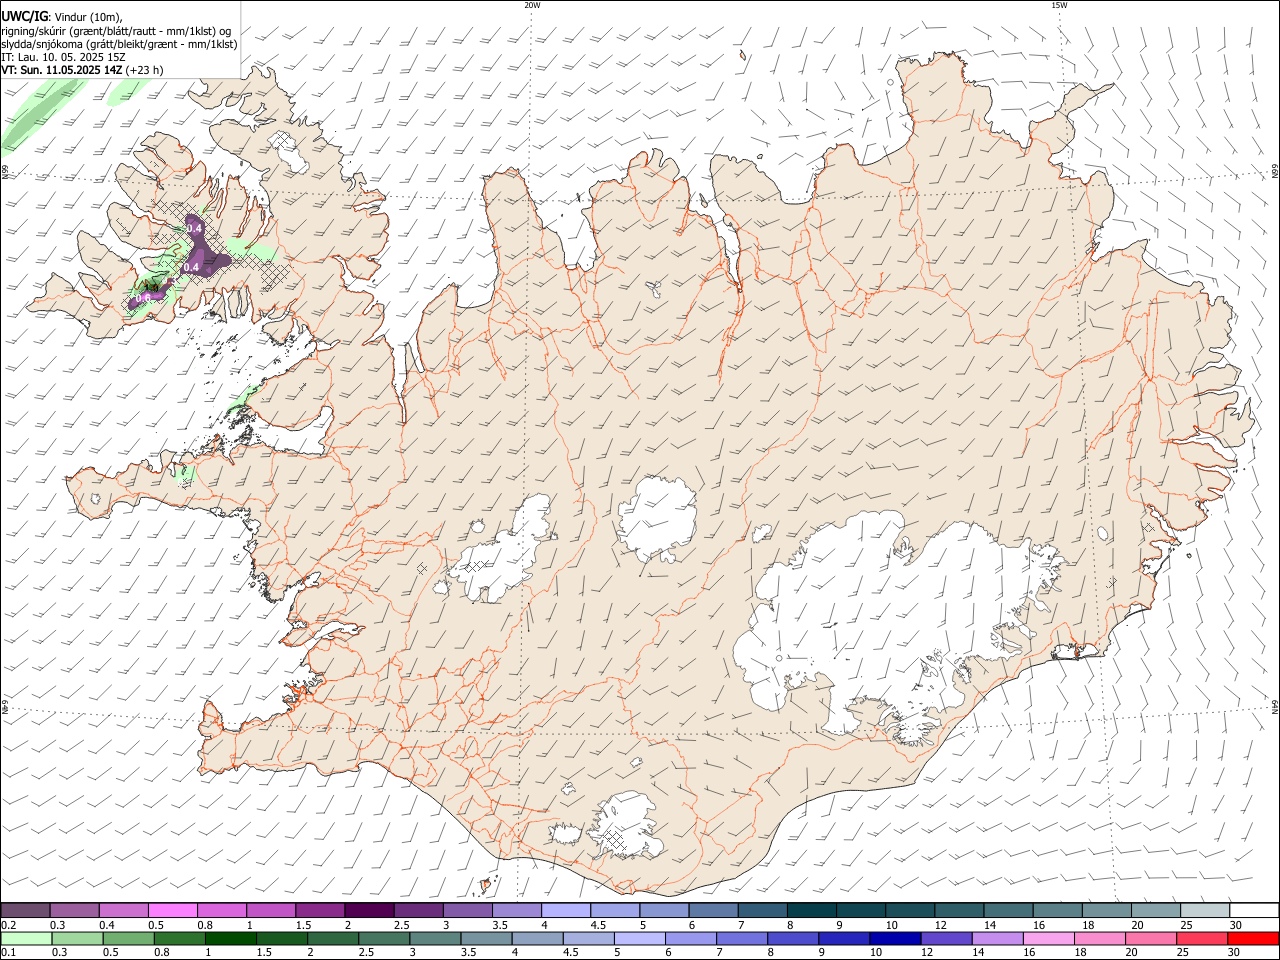The height and width of the screenshot is (960, 1280).
Task: Pick the deep purple 2 swatch, upper legend row
Action: pyautogui.click(x=369, y=910)
